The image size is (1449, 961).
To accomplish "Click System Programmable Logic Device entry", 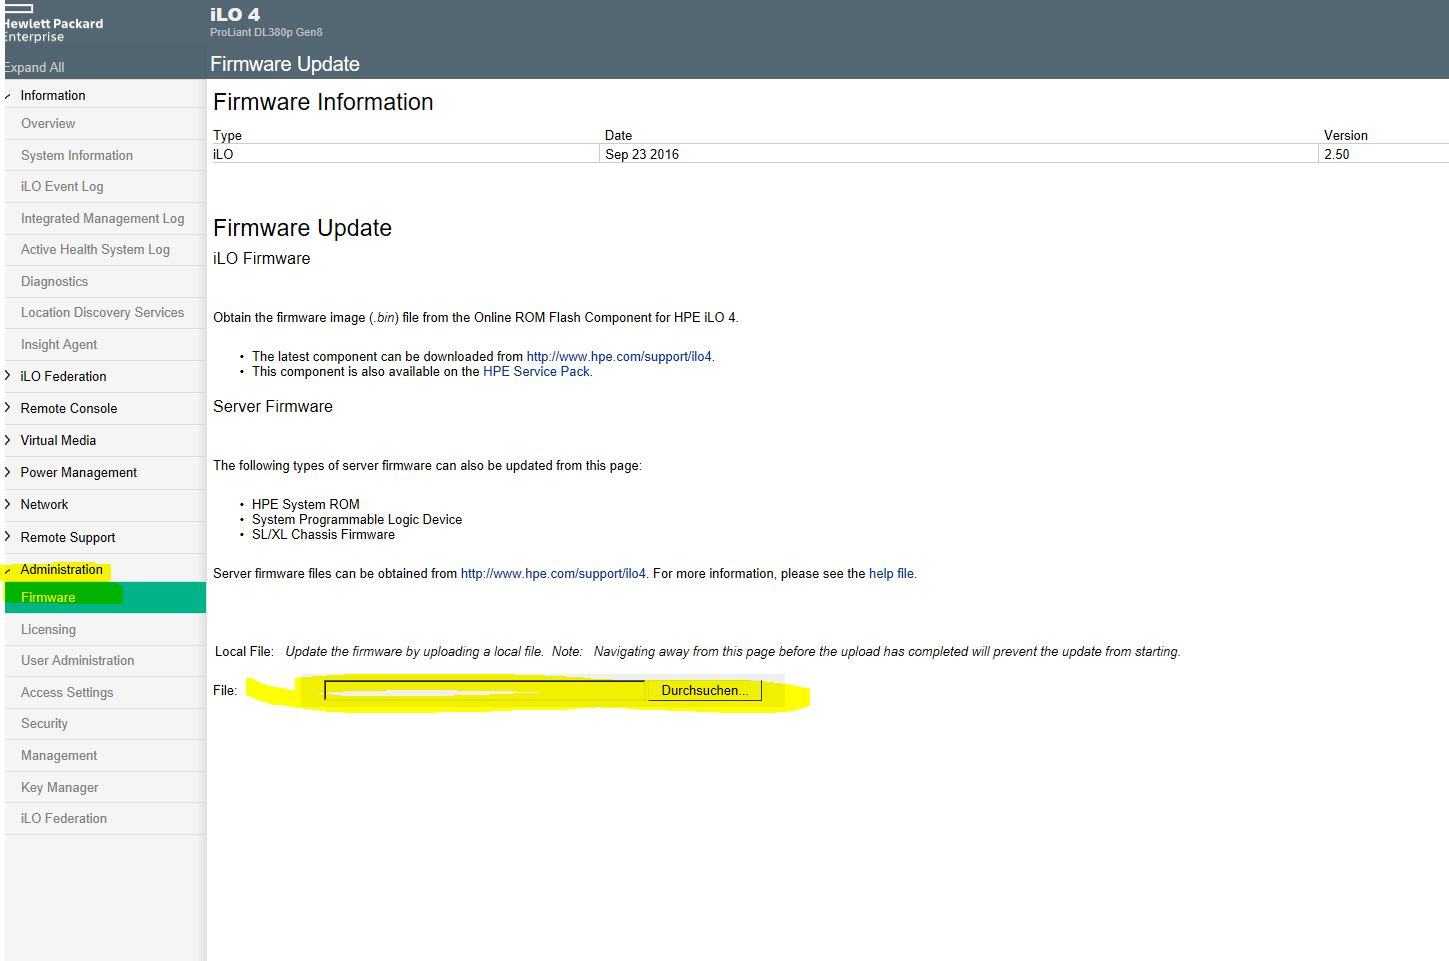I will 357,519.
